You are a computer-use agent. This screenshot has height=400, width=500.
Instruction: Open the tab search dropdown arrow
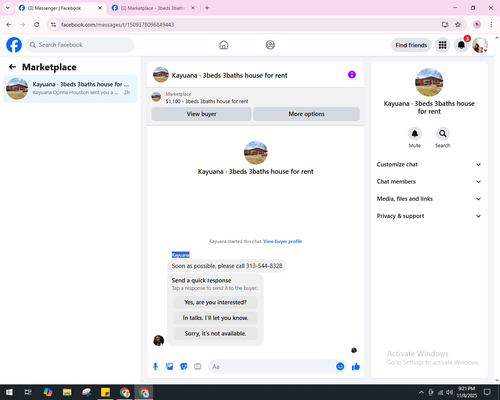pos(8,8)
